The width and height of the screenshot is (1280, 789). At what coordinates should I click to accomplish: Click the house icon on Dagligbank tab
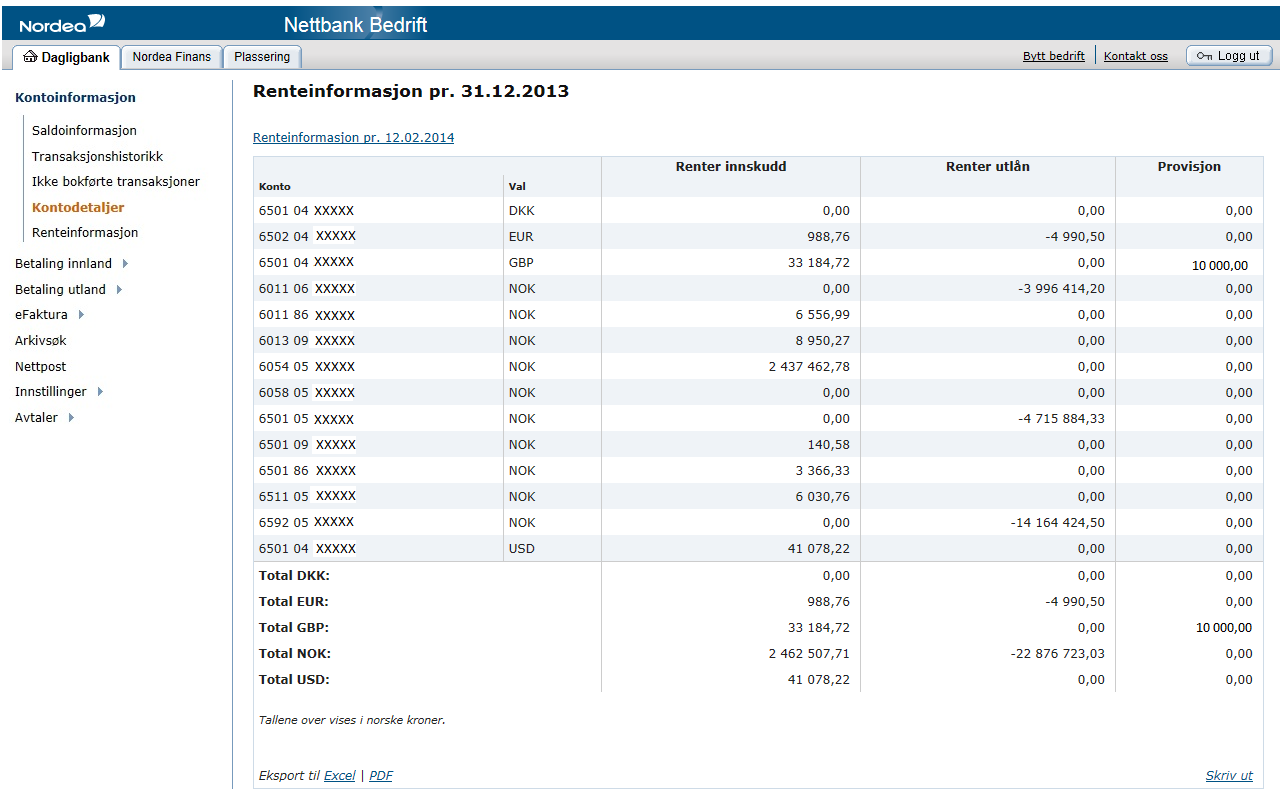30,57
